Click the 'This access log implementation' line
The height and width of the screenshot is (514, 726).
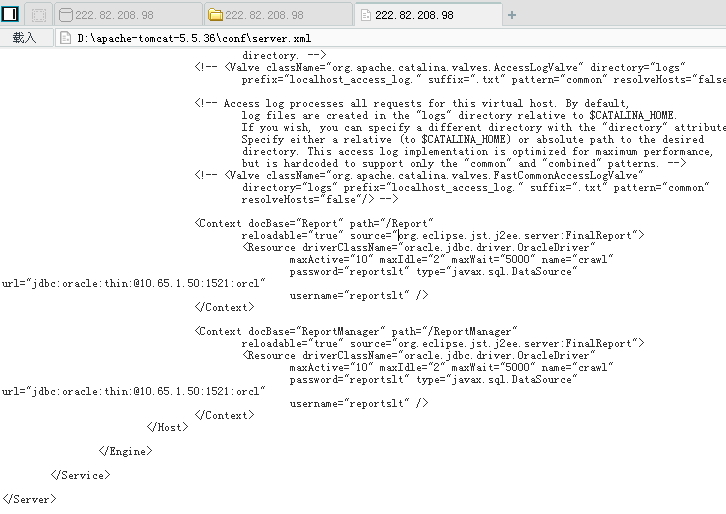(477, 151)
